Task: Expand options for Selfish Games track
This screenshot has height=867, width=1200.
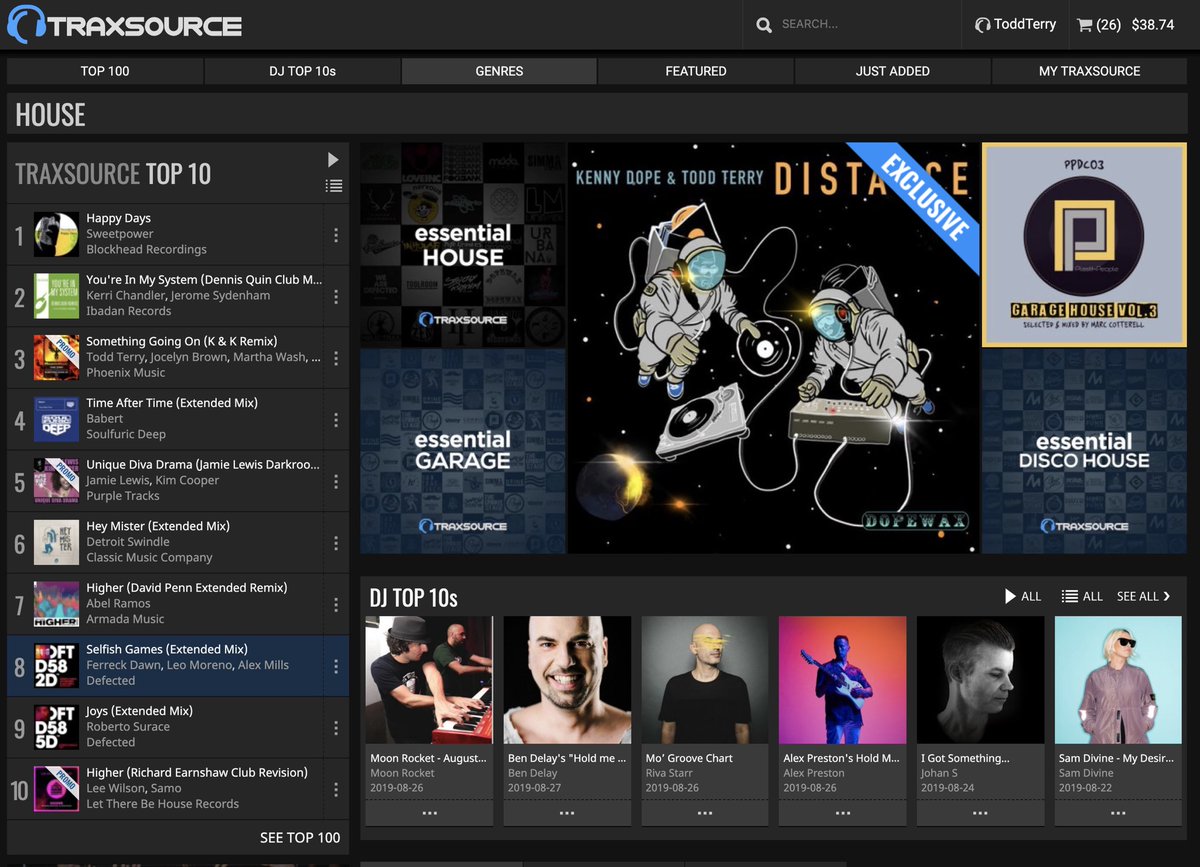Action: 337,664
